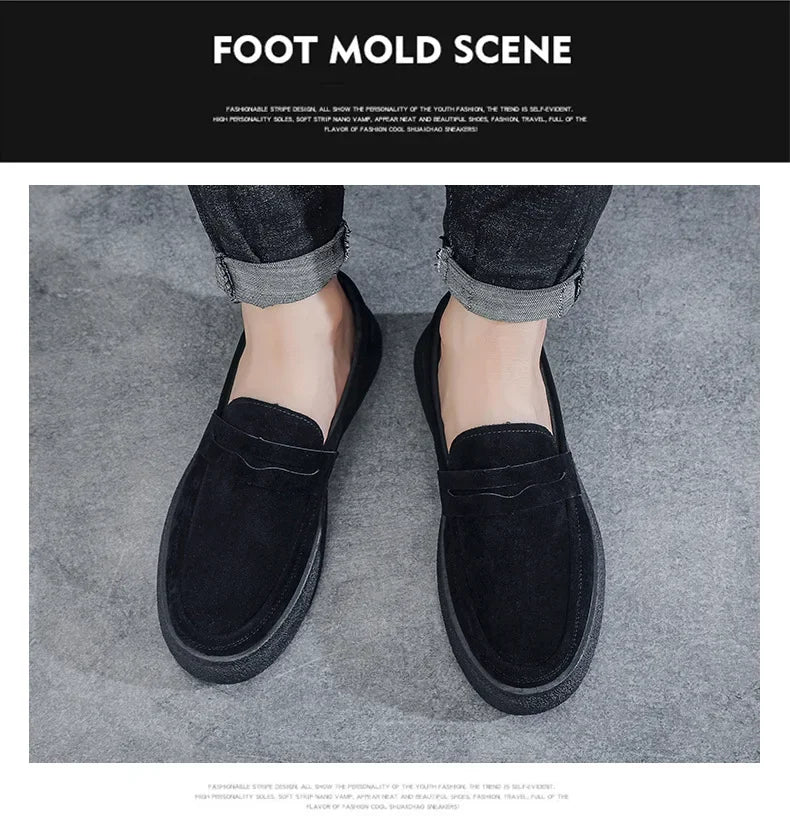
Task: Click the word FOOT in the banner title
Action: [265, 50]
